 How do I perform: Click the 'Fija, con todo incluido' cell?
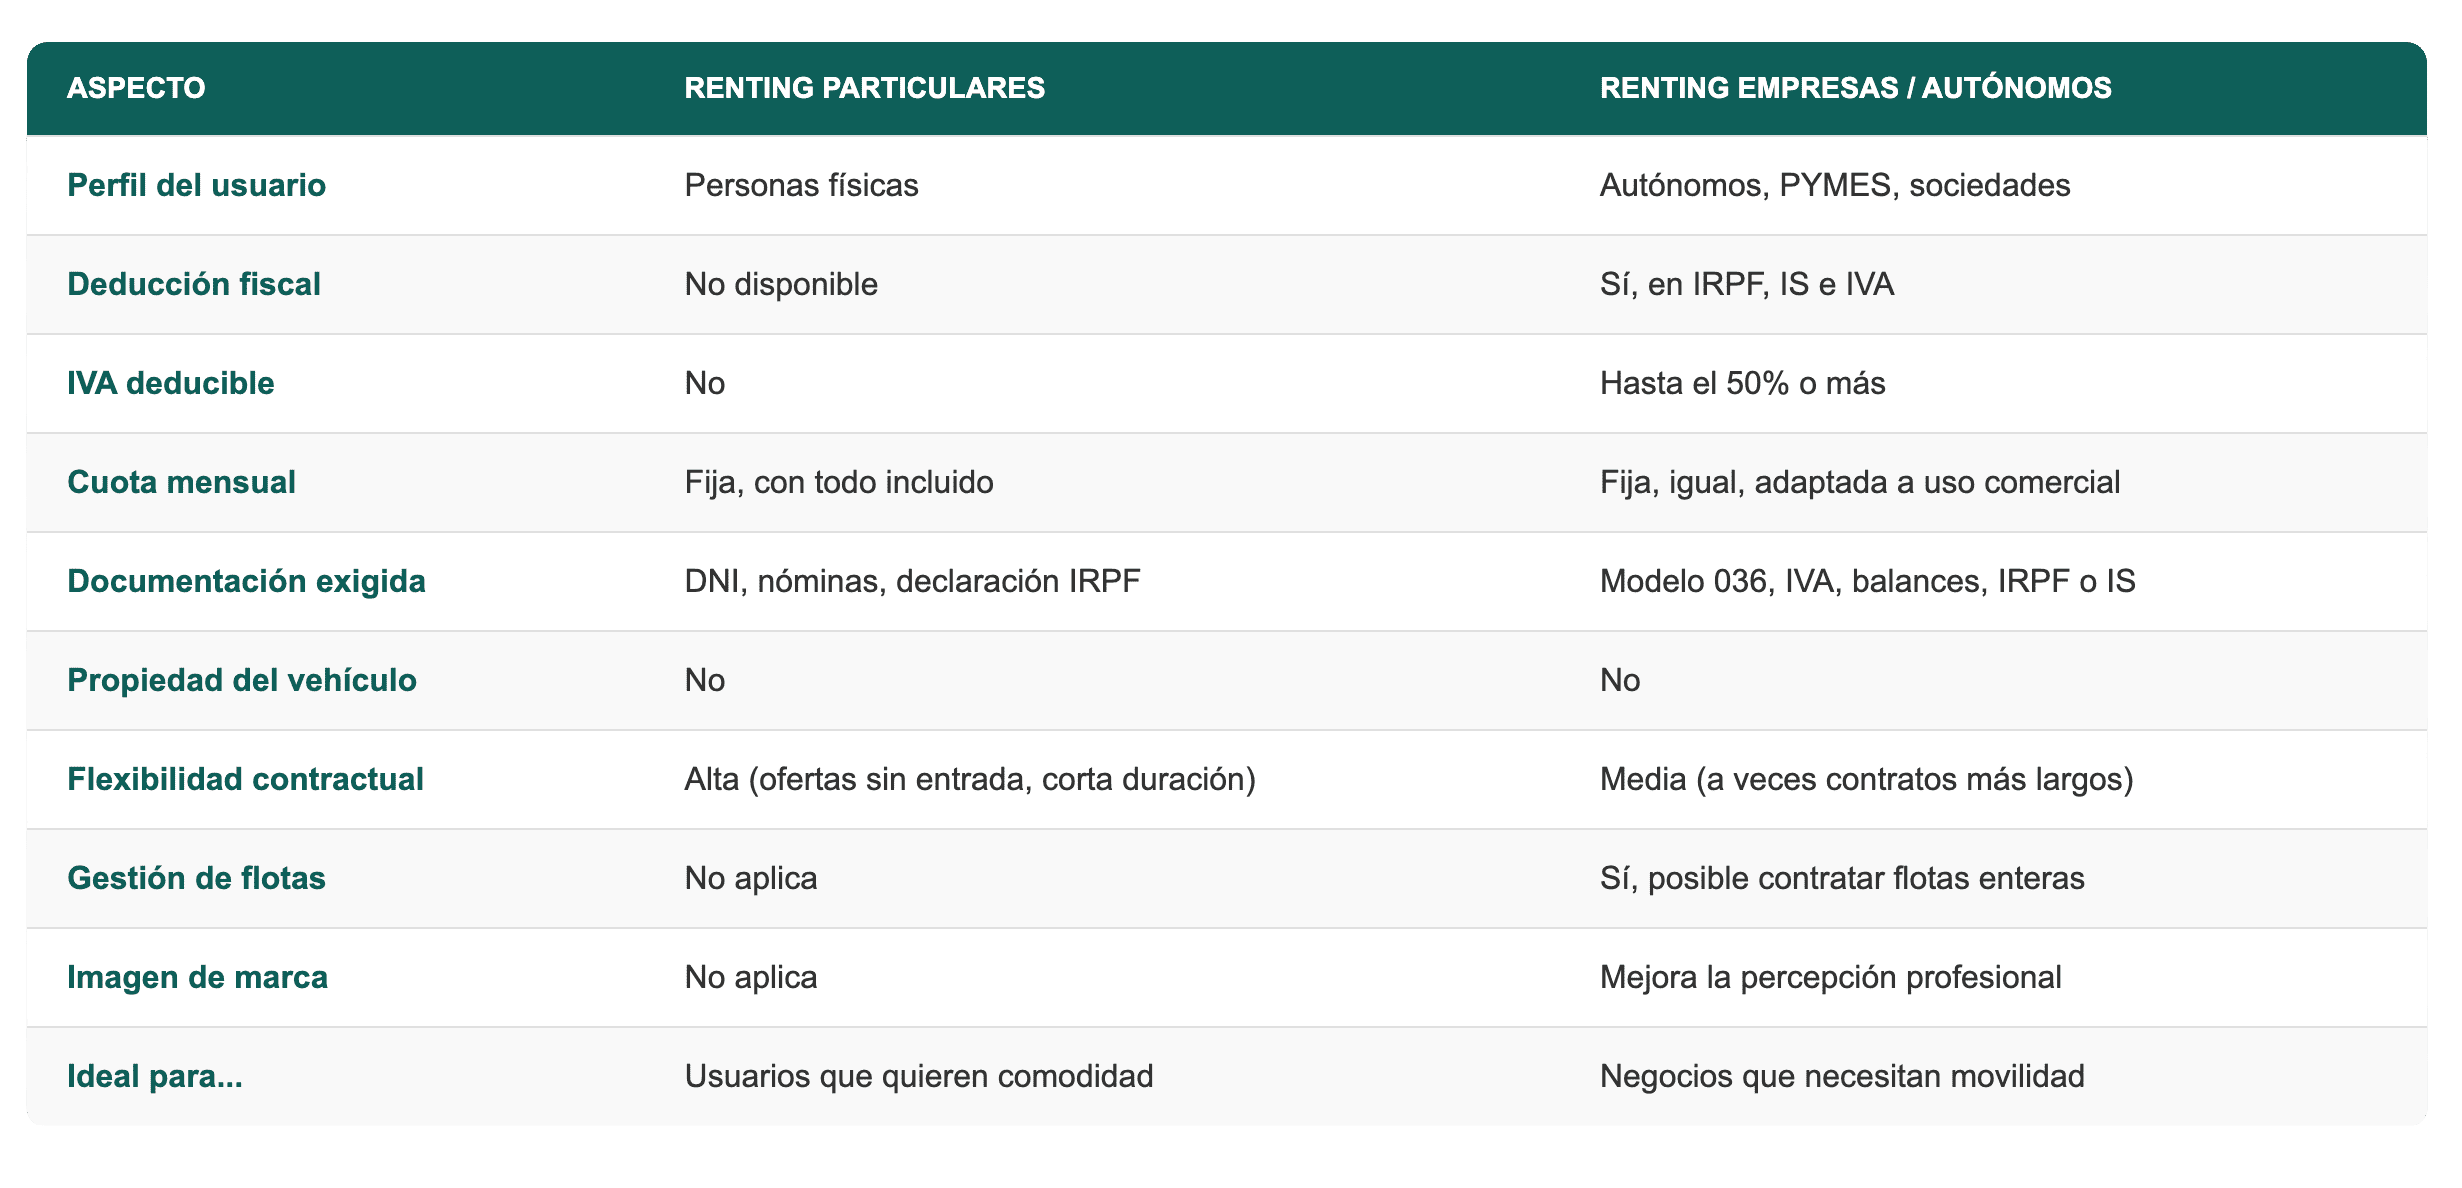838,482
